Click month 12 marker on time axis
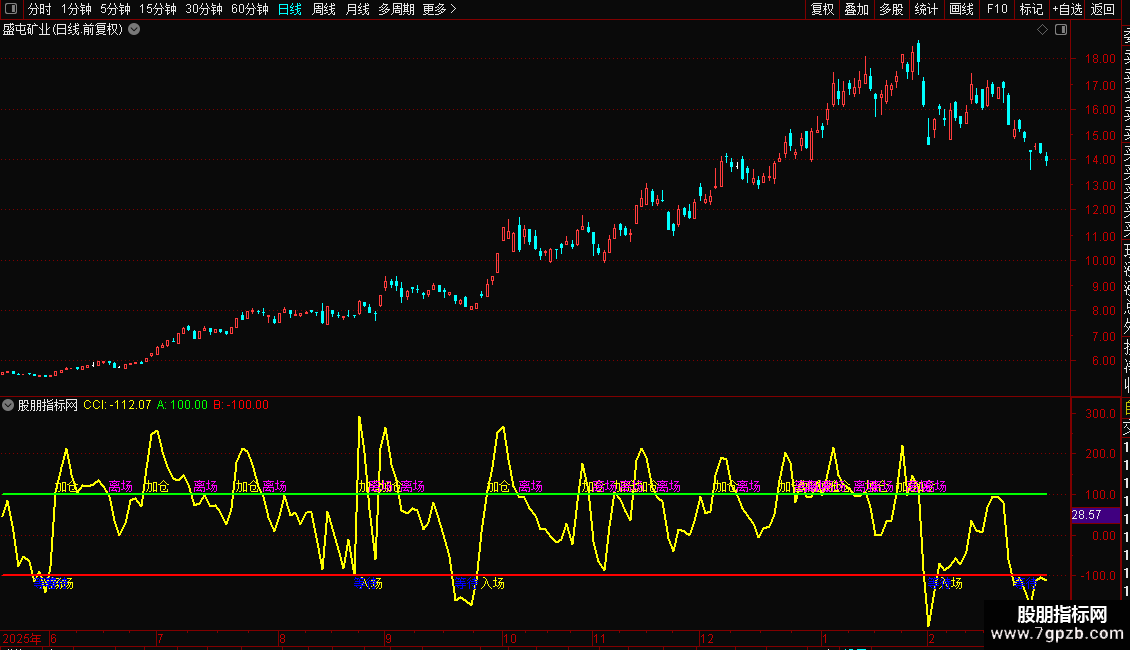The width and height of the screenshot is (1130, 650). [707, 638]
